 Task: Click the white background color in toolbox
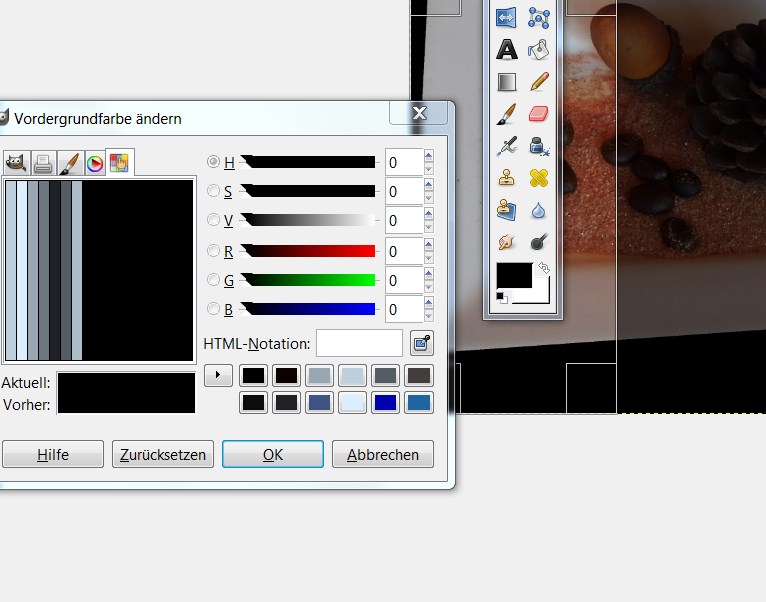tap(541, 293)
